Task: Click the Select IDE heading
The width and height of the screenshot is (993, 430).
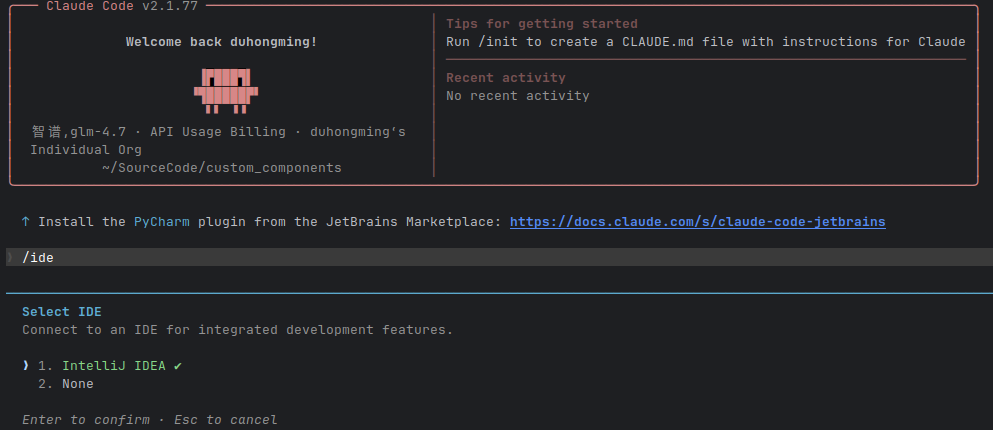Action: coord(62,312)
